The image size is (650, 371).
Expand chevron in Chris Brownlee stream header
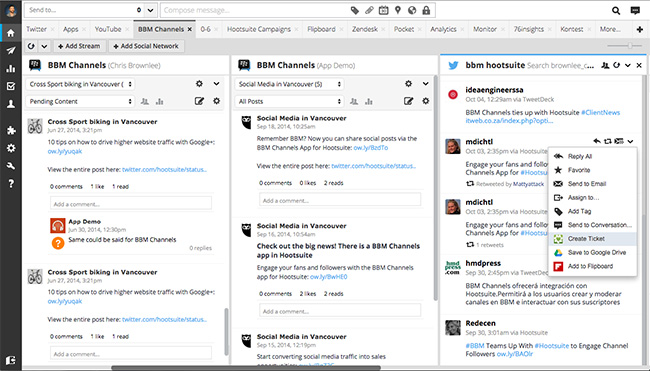216,84
